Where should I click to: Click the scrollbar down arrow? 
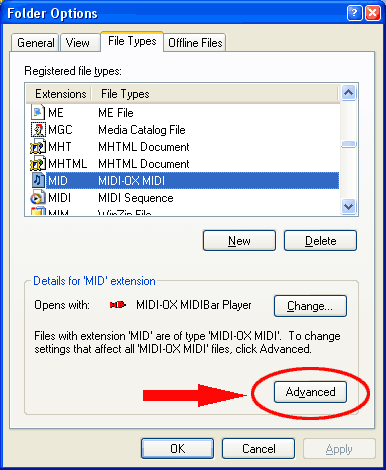pyautogui.click(x=348, y=207)
